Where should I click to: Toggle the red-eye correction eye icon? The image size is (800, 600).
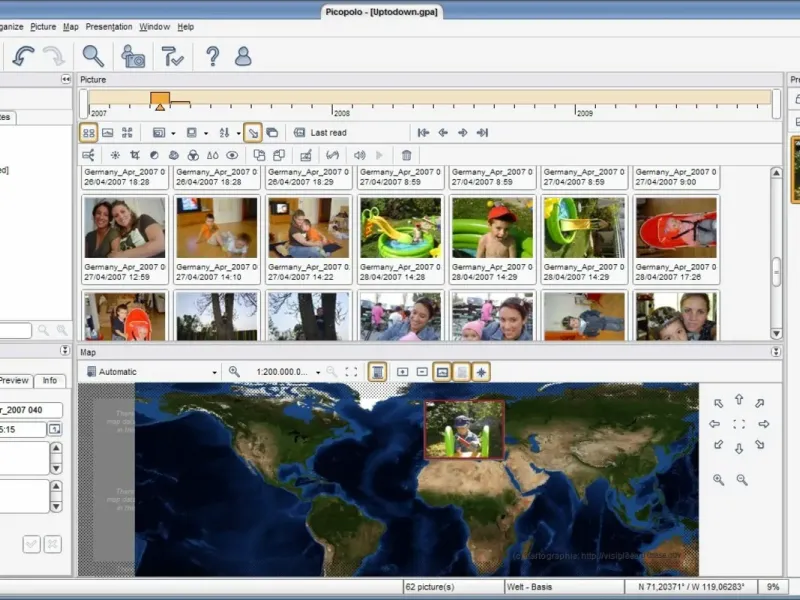coord(232,155)
